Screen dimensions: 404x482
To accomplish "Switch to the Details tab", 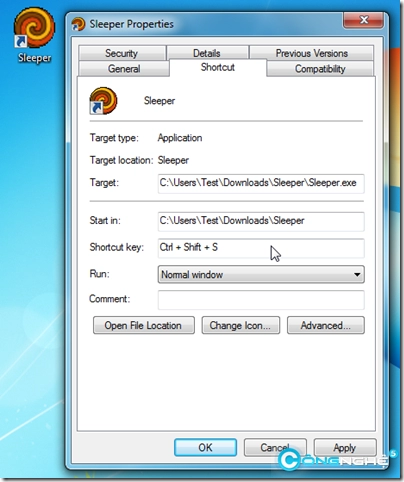I will click(207, 53).
